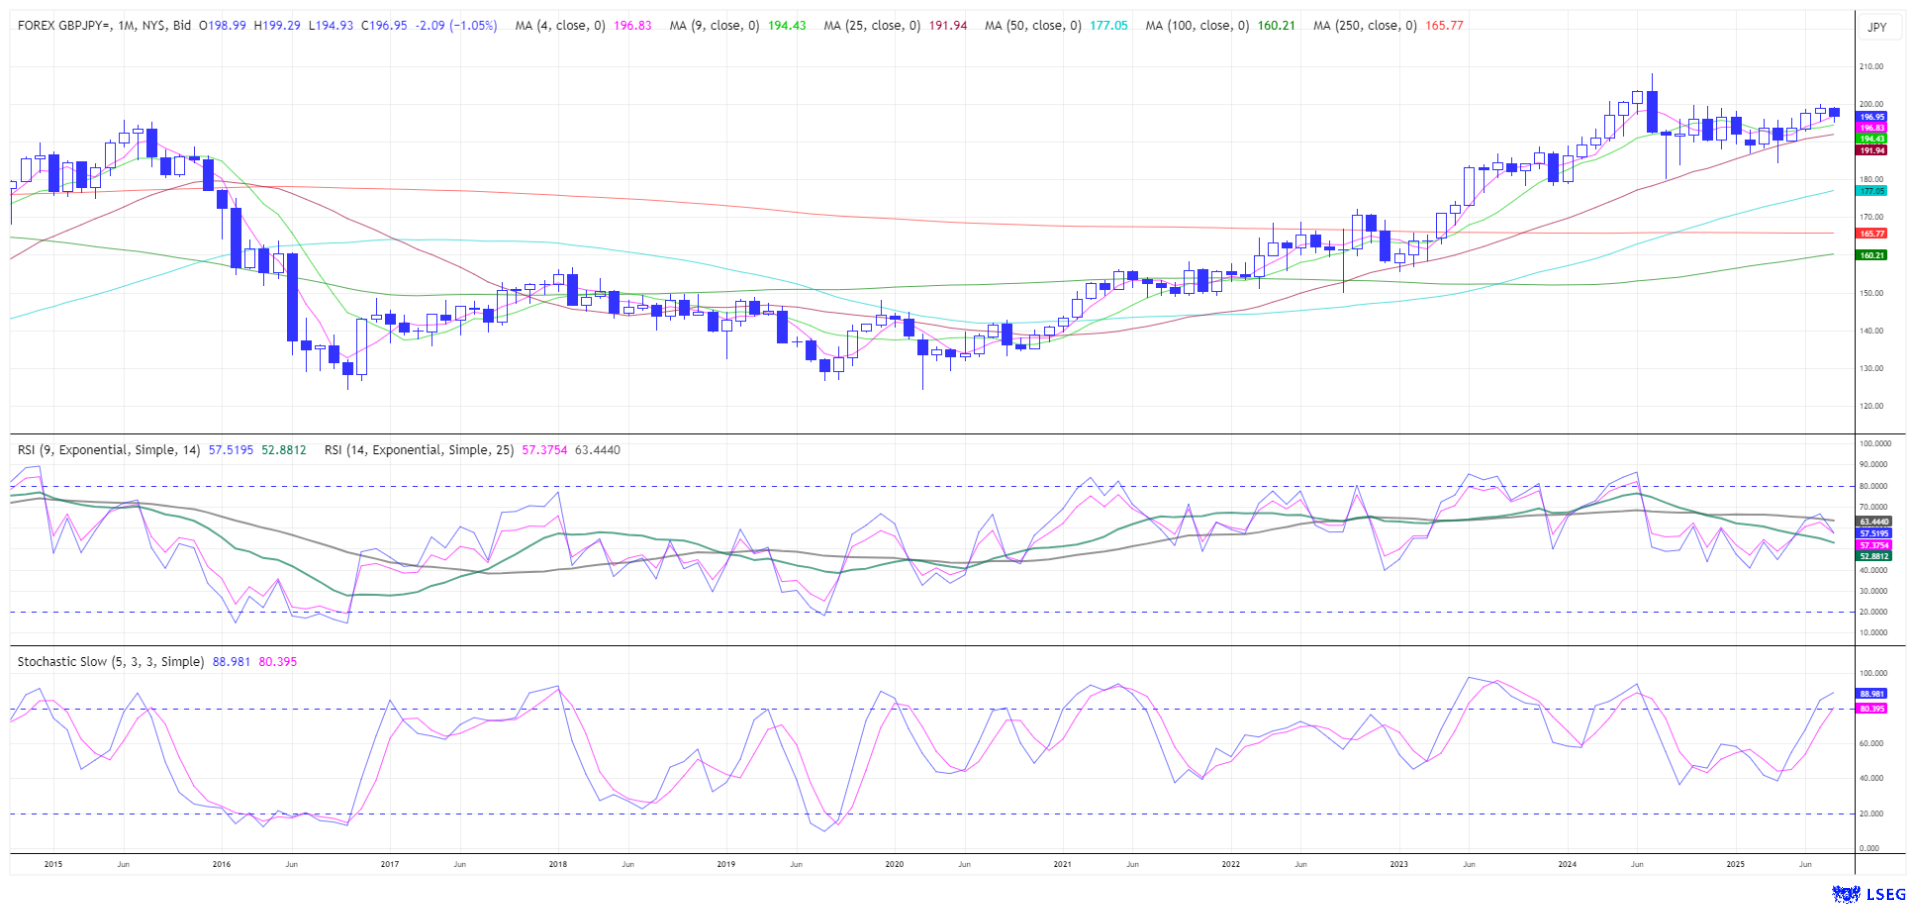Image resolution: width=1916 pixels, height=905 pixels.
Task: Click the red 165.77 MA price tag
Action: click(1871, 233)
